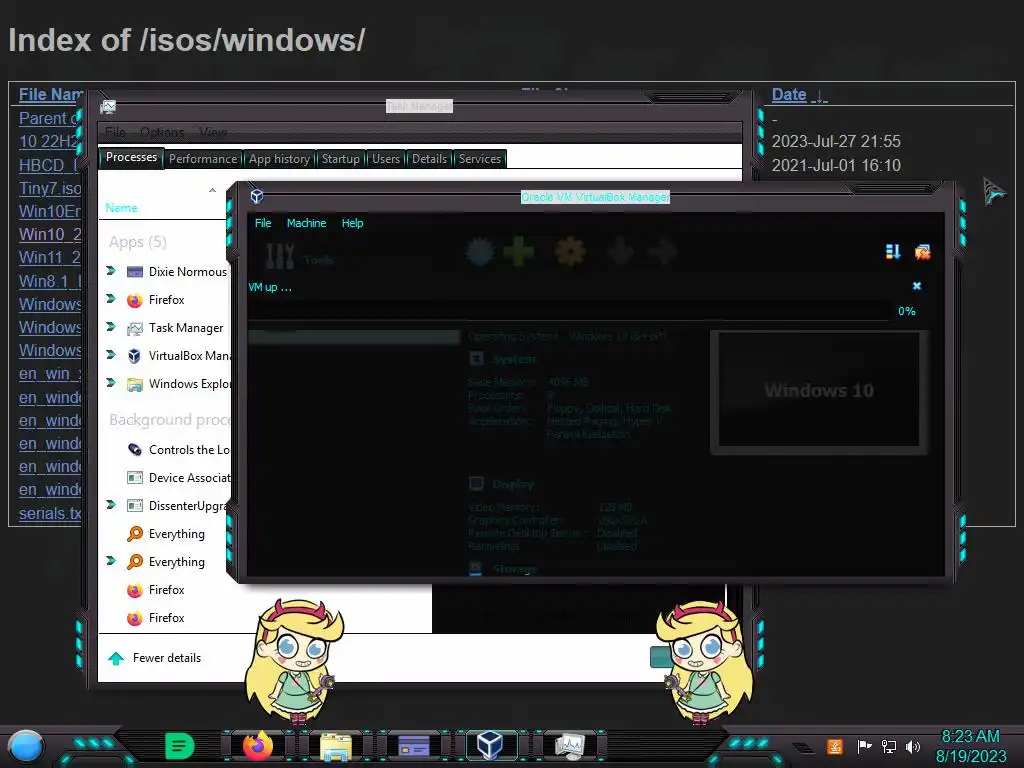The width and height of the screenshot is (1024, 768).
Task: Click the 2023-Jul-27 21:55 date entry
Action: click(x=836, y=142)
